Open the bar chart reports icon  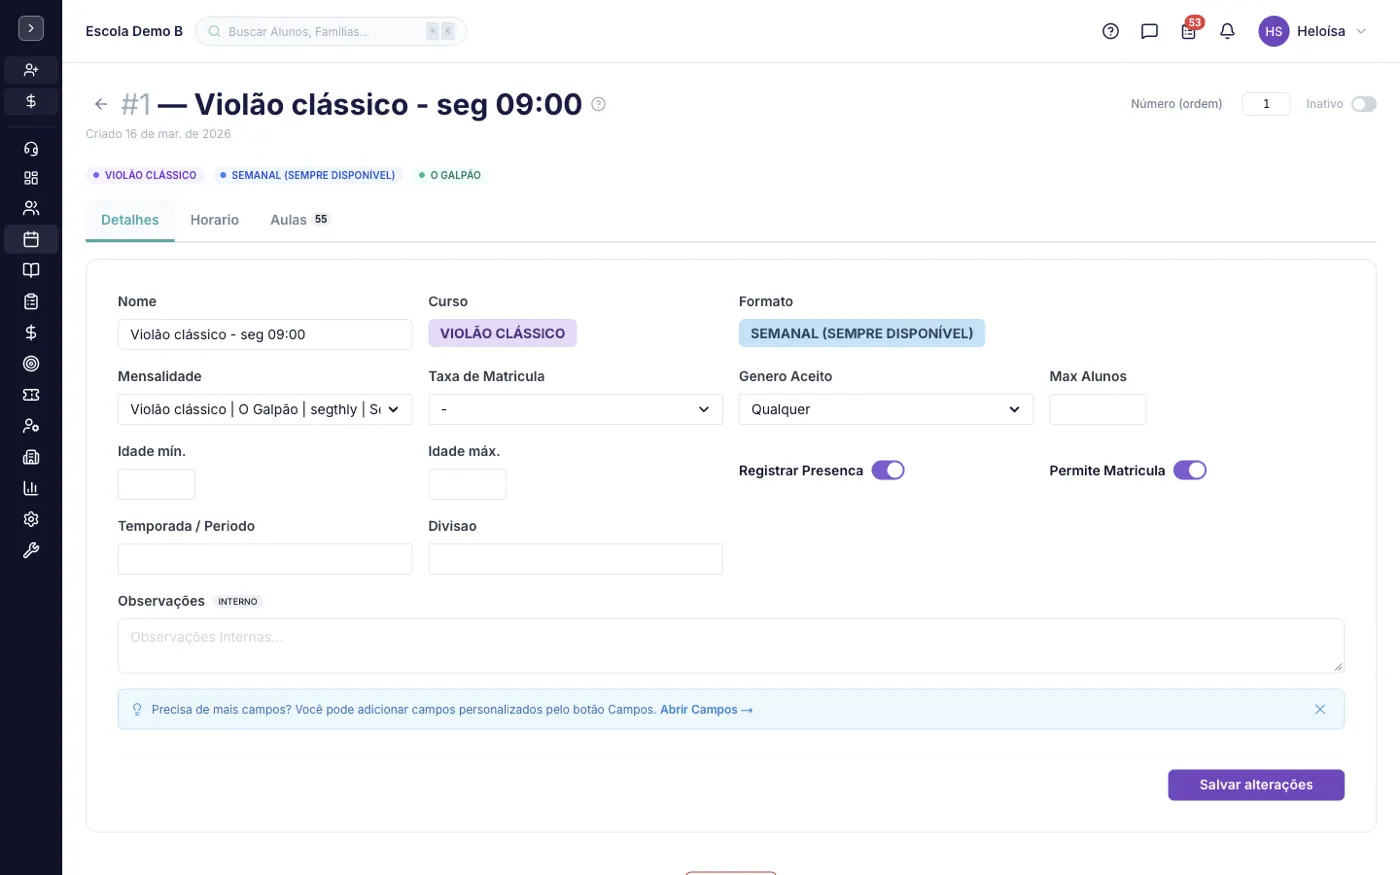31,488
